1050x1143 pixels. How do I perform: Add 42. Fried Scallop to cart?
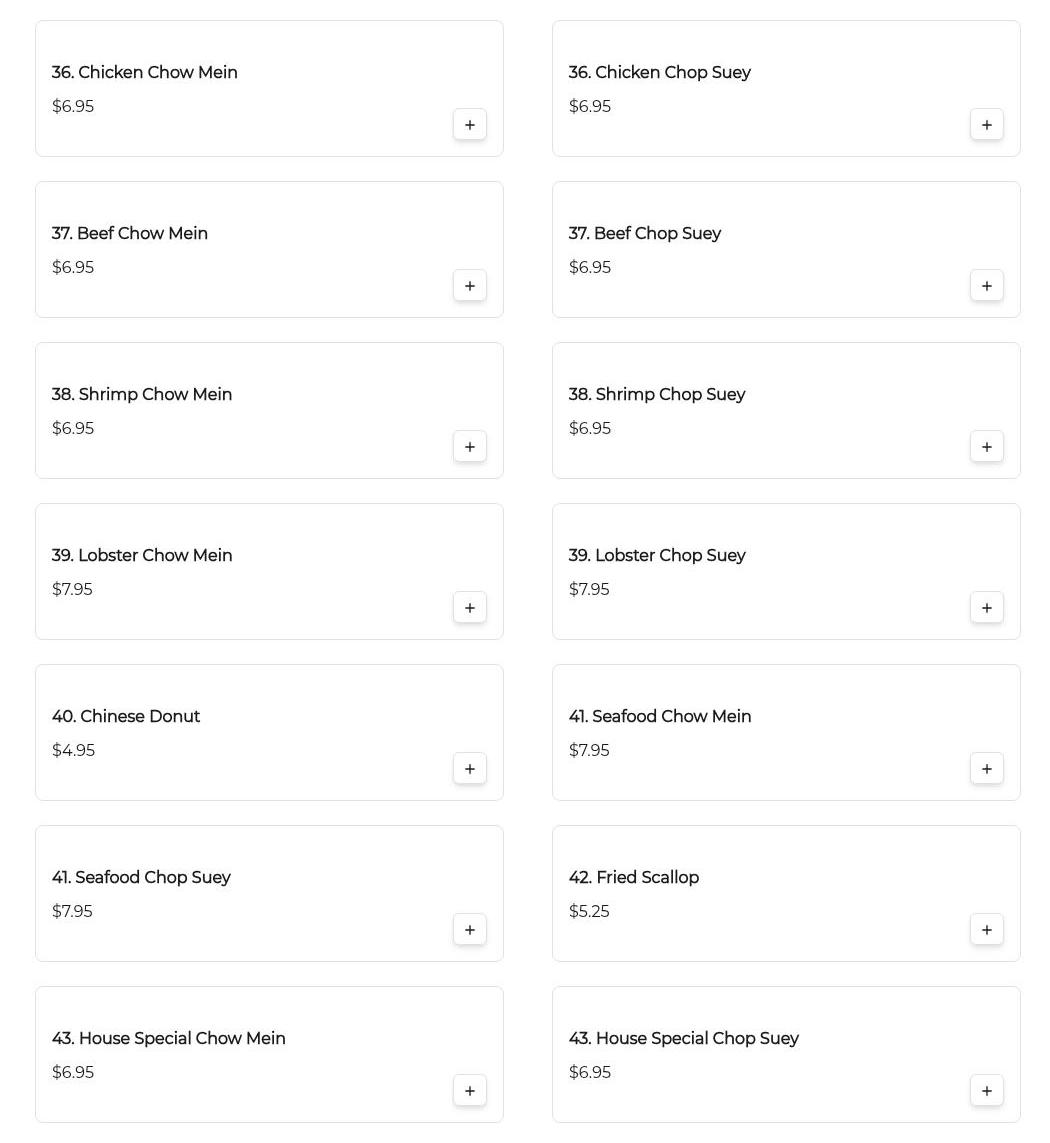(x=987, y=930)
